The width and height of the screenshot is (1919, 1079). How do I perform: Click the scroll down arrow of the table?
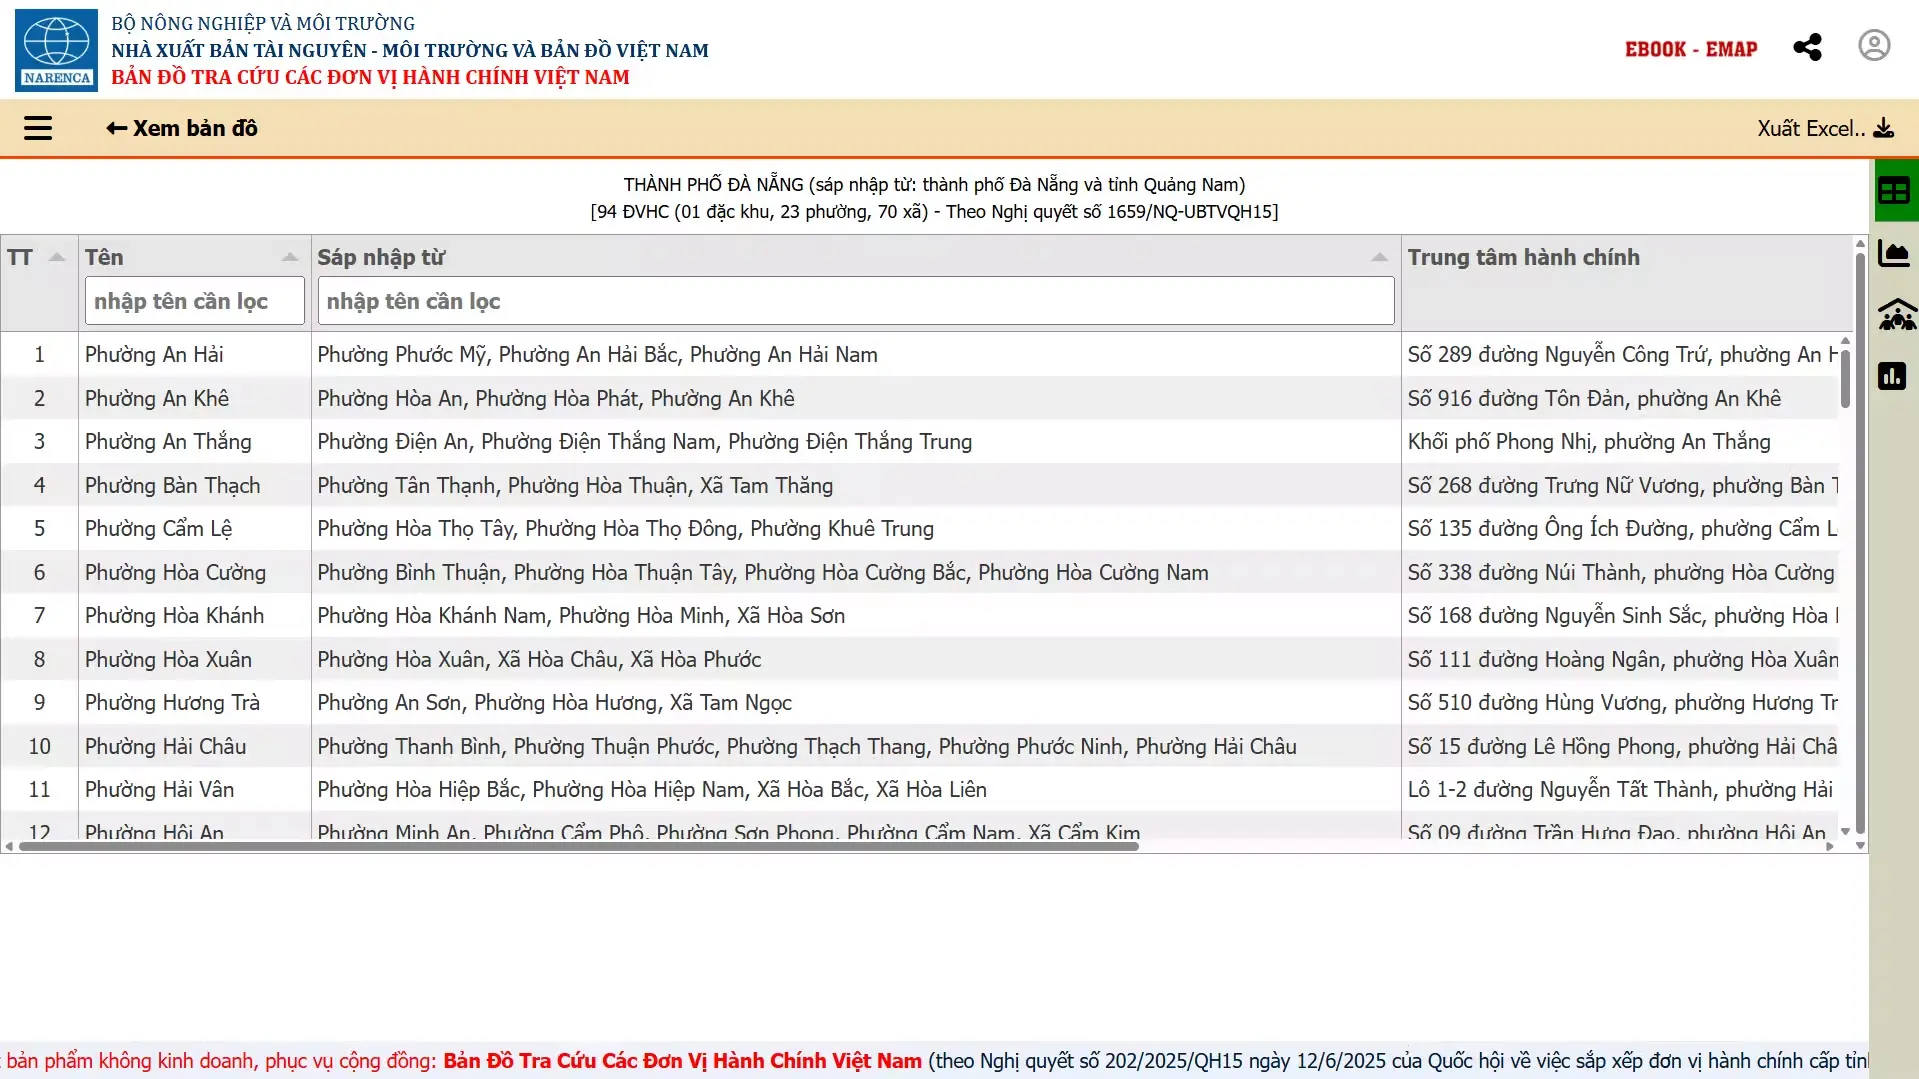click(x=1860, y=846)
